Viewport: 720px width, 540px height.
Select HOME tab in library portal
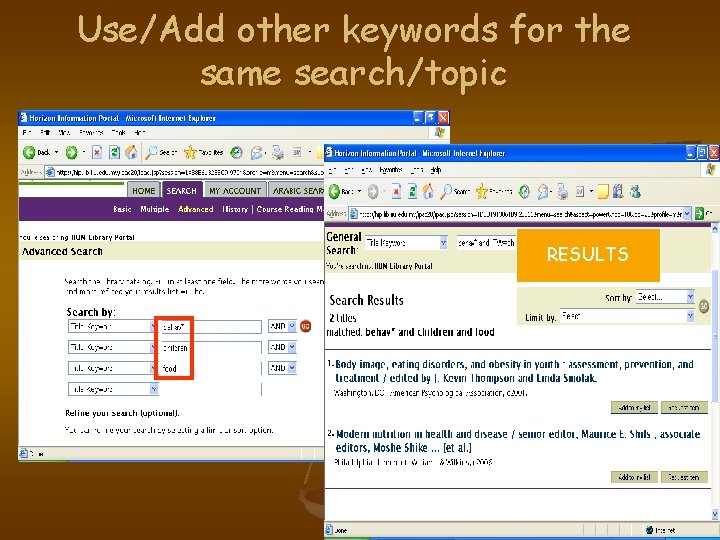click(x=144, y=191)
